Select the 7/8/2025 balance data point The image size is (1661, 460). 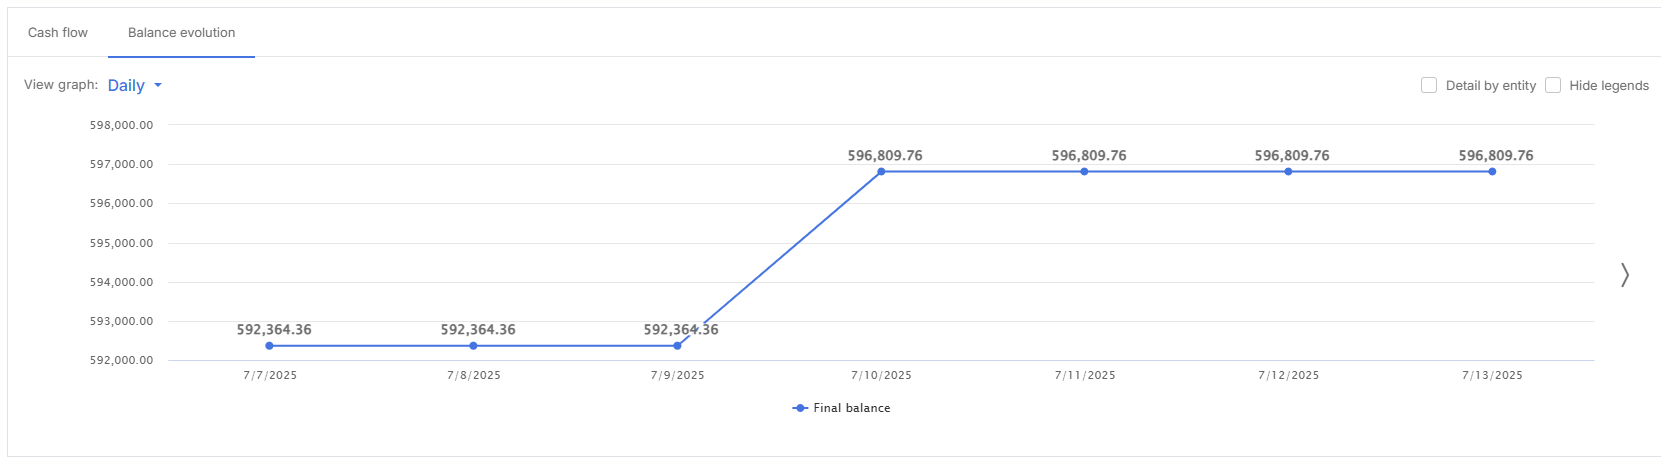pos(473,346)
